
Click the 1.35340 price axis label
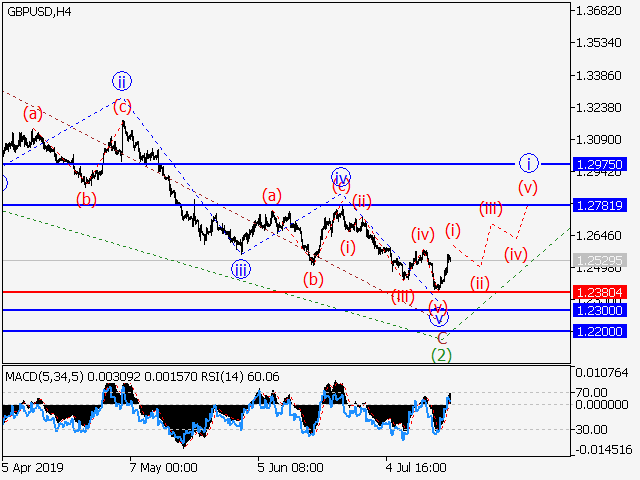598,42
